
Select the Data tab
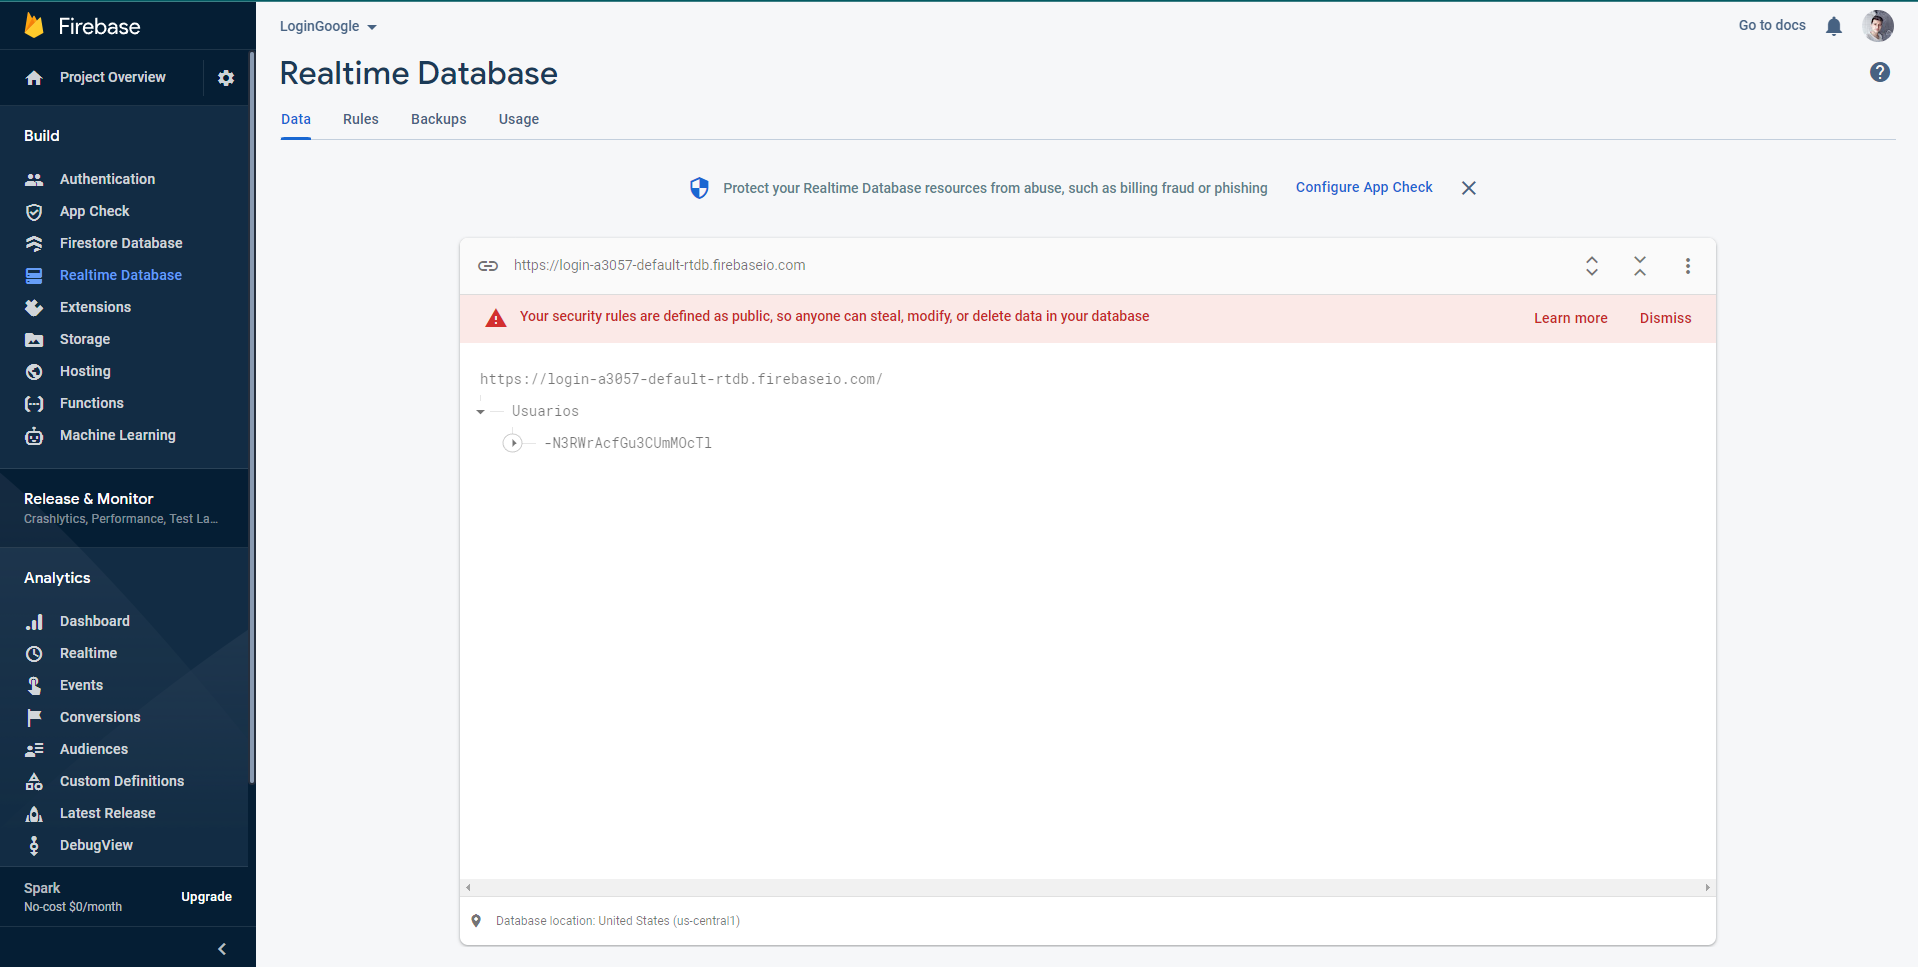296,119
